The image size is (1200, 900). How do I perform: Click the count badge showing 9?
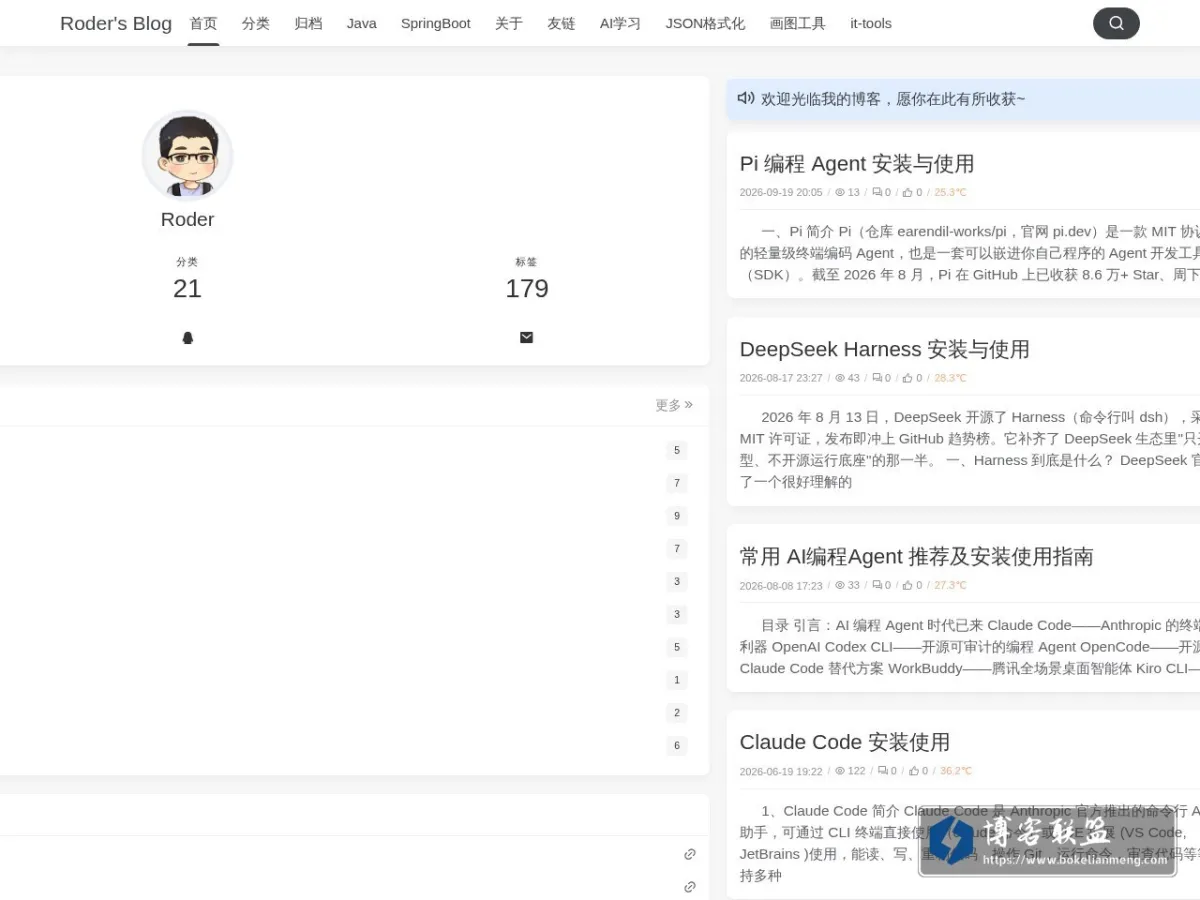677,516
